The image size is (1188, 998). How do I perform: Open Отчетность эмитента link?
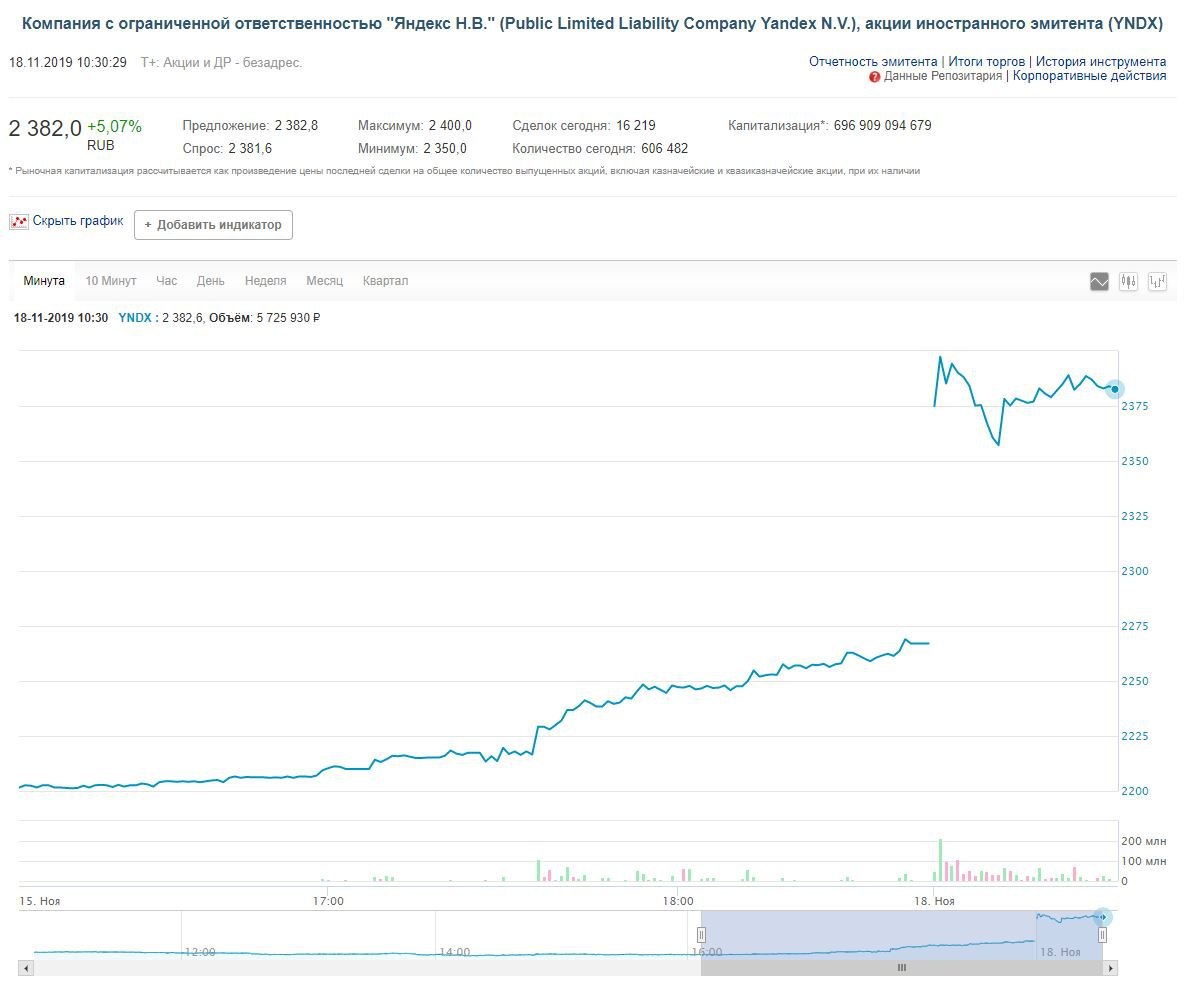tap(873, 61)
